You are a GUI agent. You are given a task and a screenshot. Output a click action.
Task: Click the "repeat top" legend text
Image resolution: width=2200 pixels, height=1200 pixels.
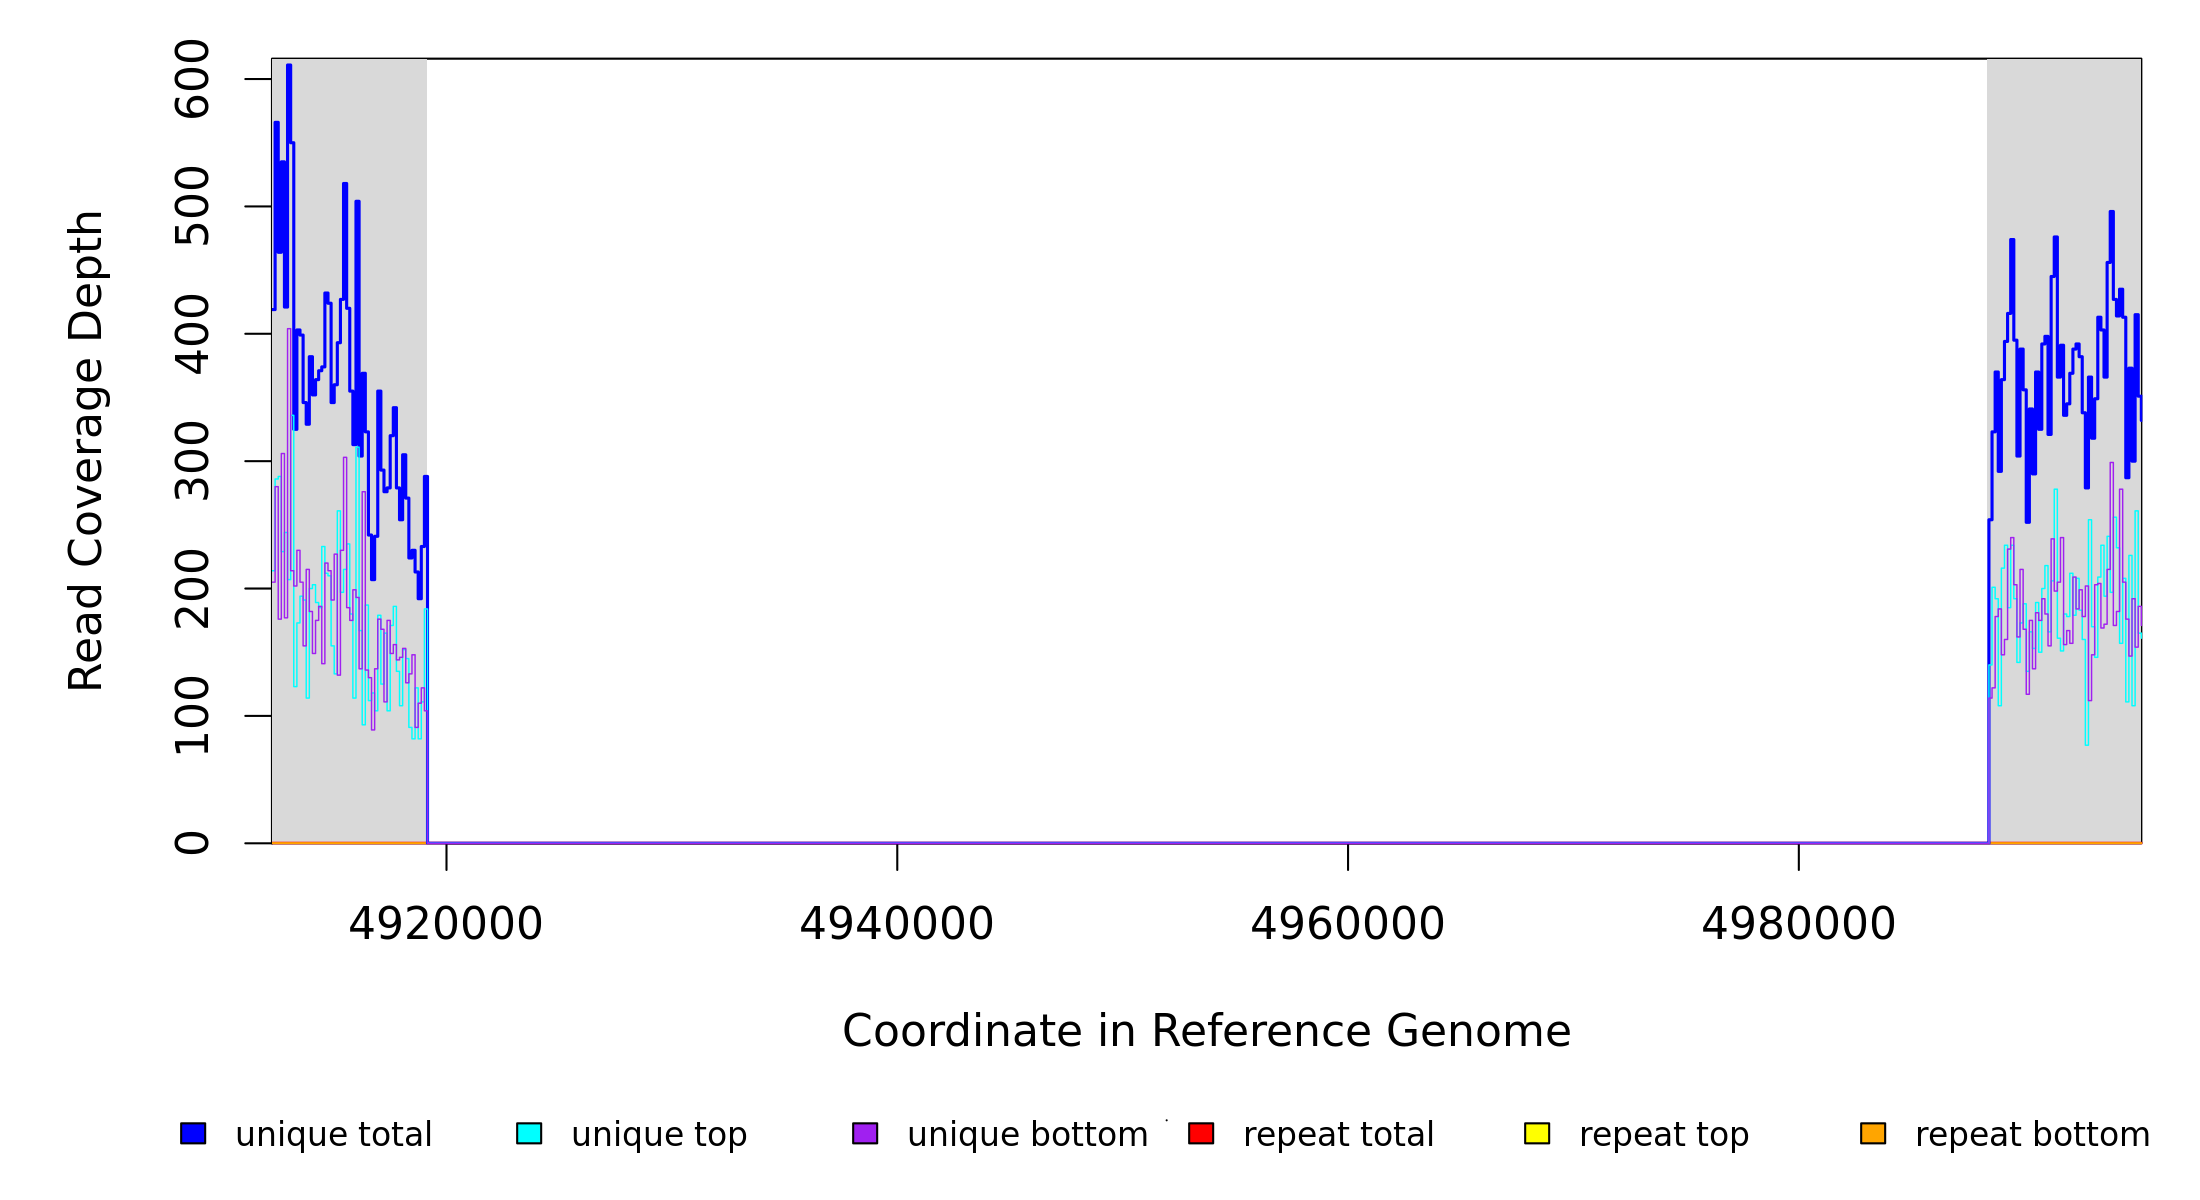click(x=1664, y=1135)
